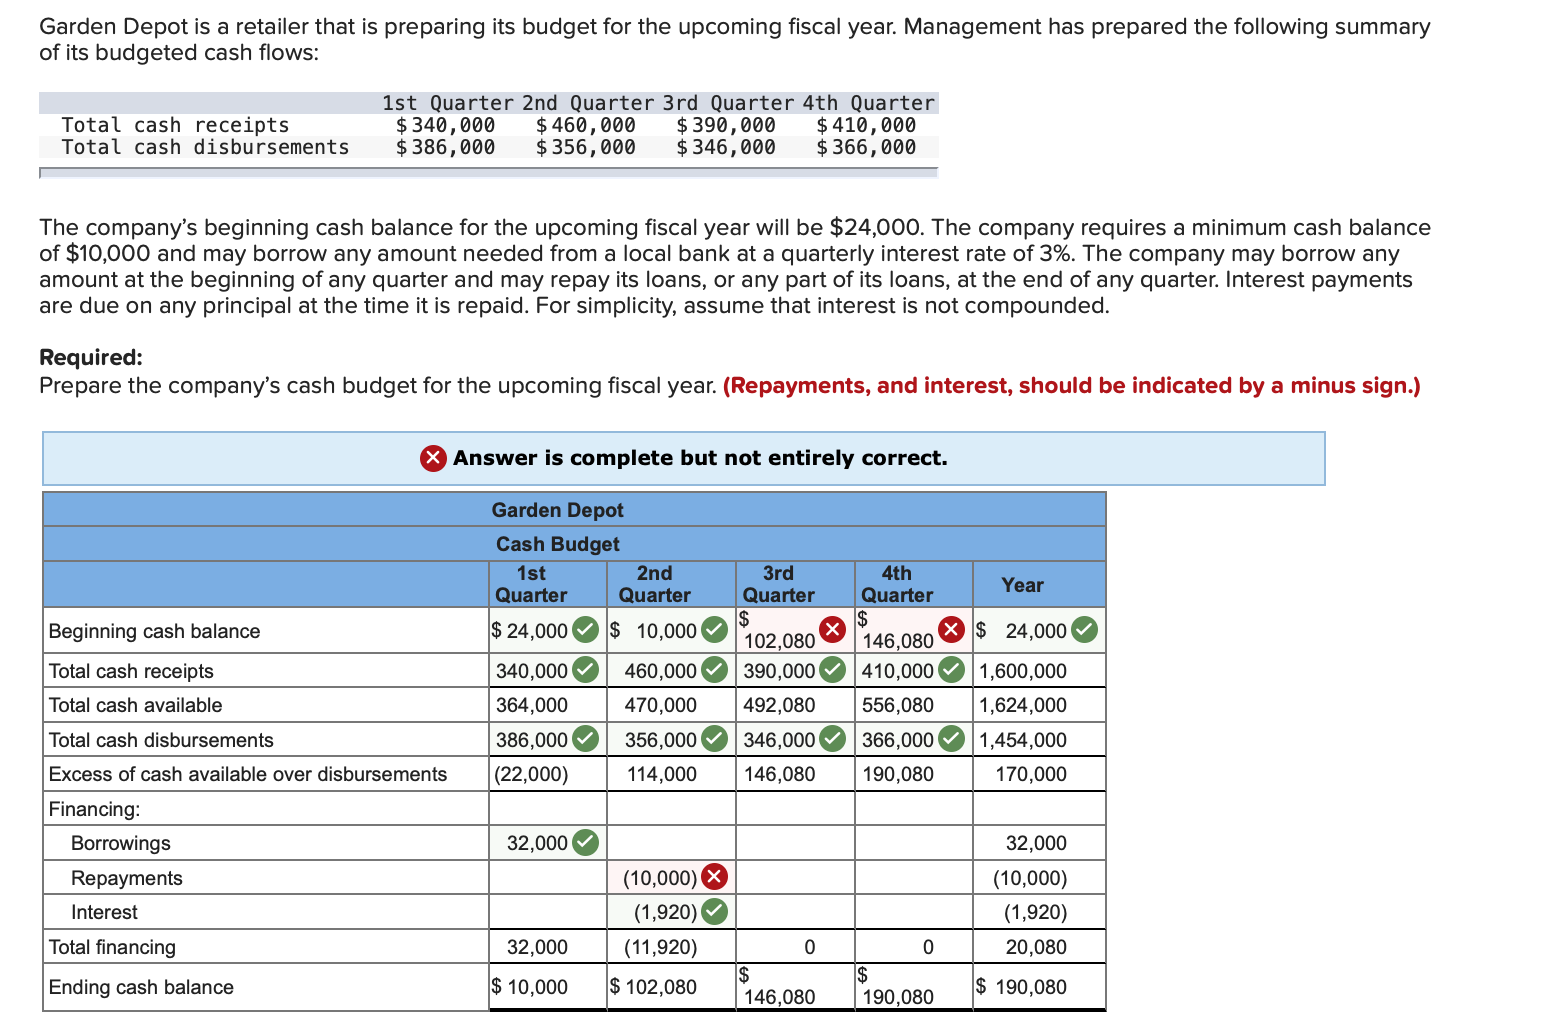Select the 2nd Quarter Repayments input cell
Screen dimensions: 1562x1022
coord(671,877)
